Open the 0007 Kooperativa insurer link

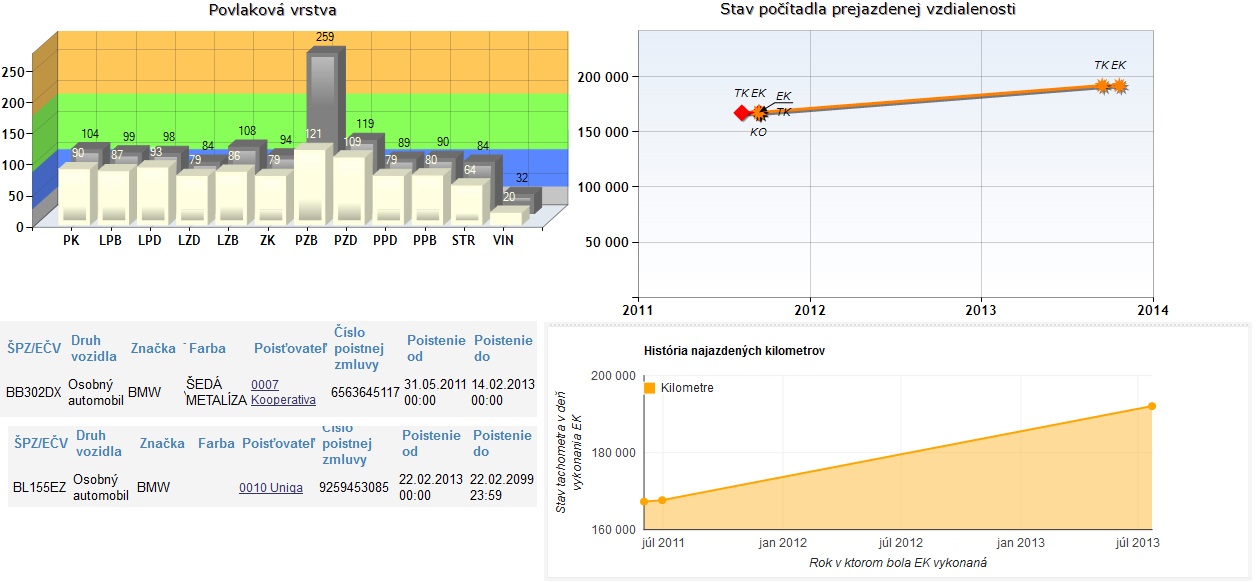pyautogui.click(x=283, y=392)
